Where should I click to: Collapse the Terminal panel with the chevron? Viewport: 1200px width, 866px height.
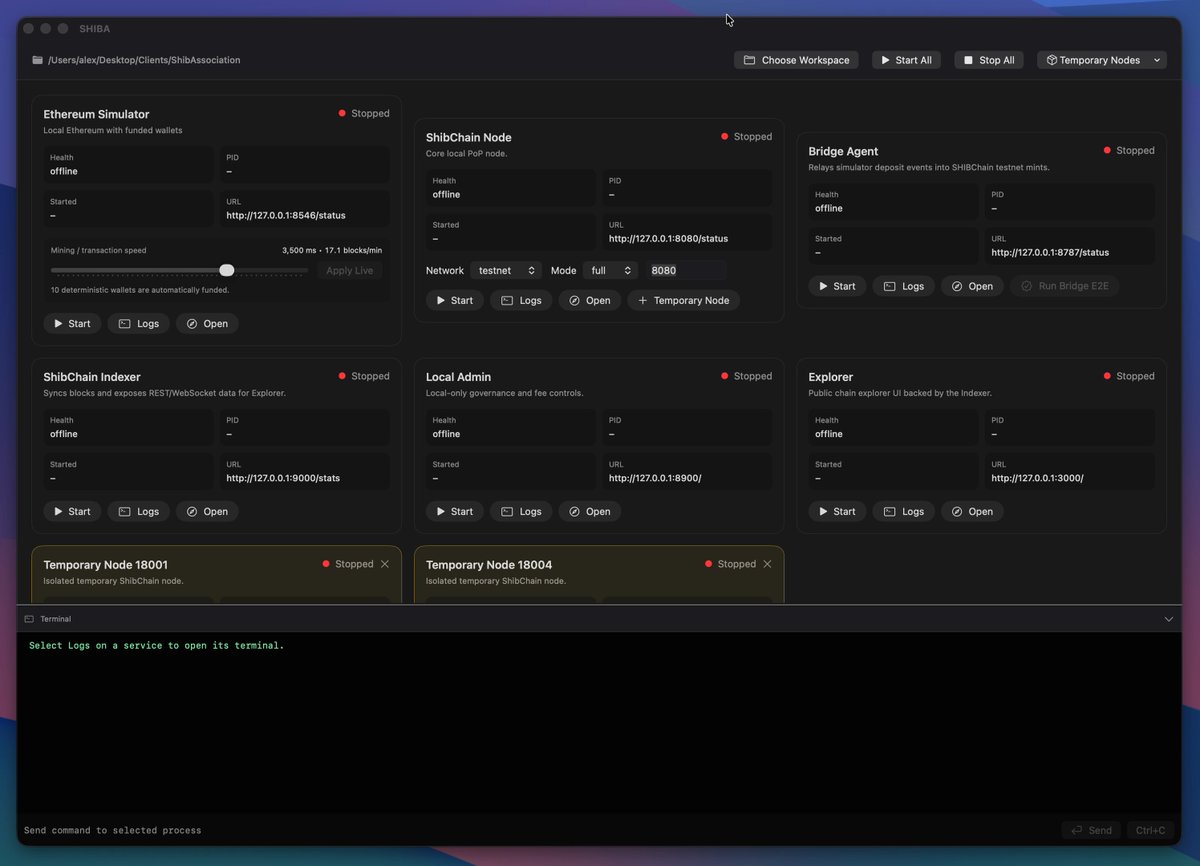point(1169,619)
